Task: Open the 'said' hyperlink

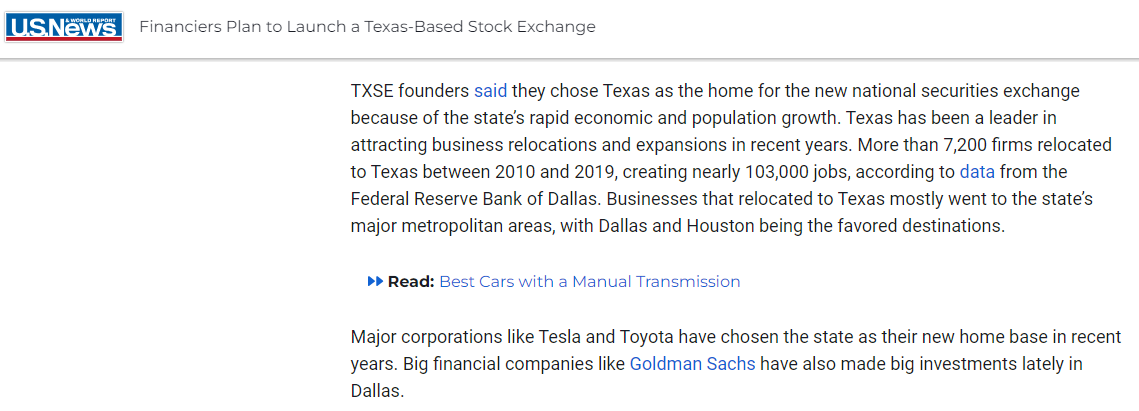Action: 490,91
